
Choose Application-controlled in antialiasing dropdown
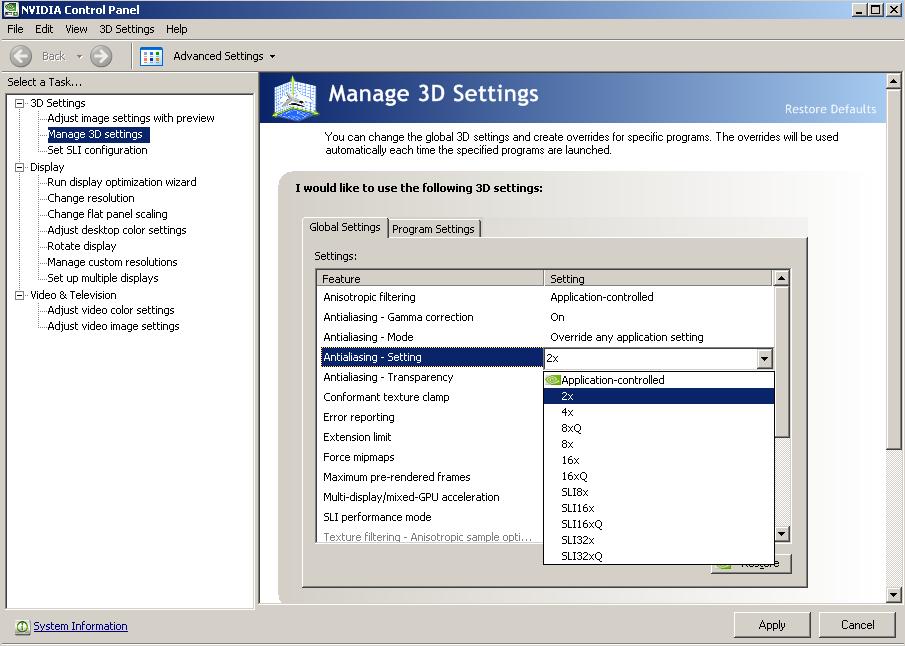(659, 380)
